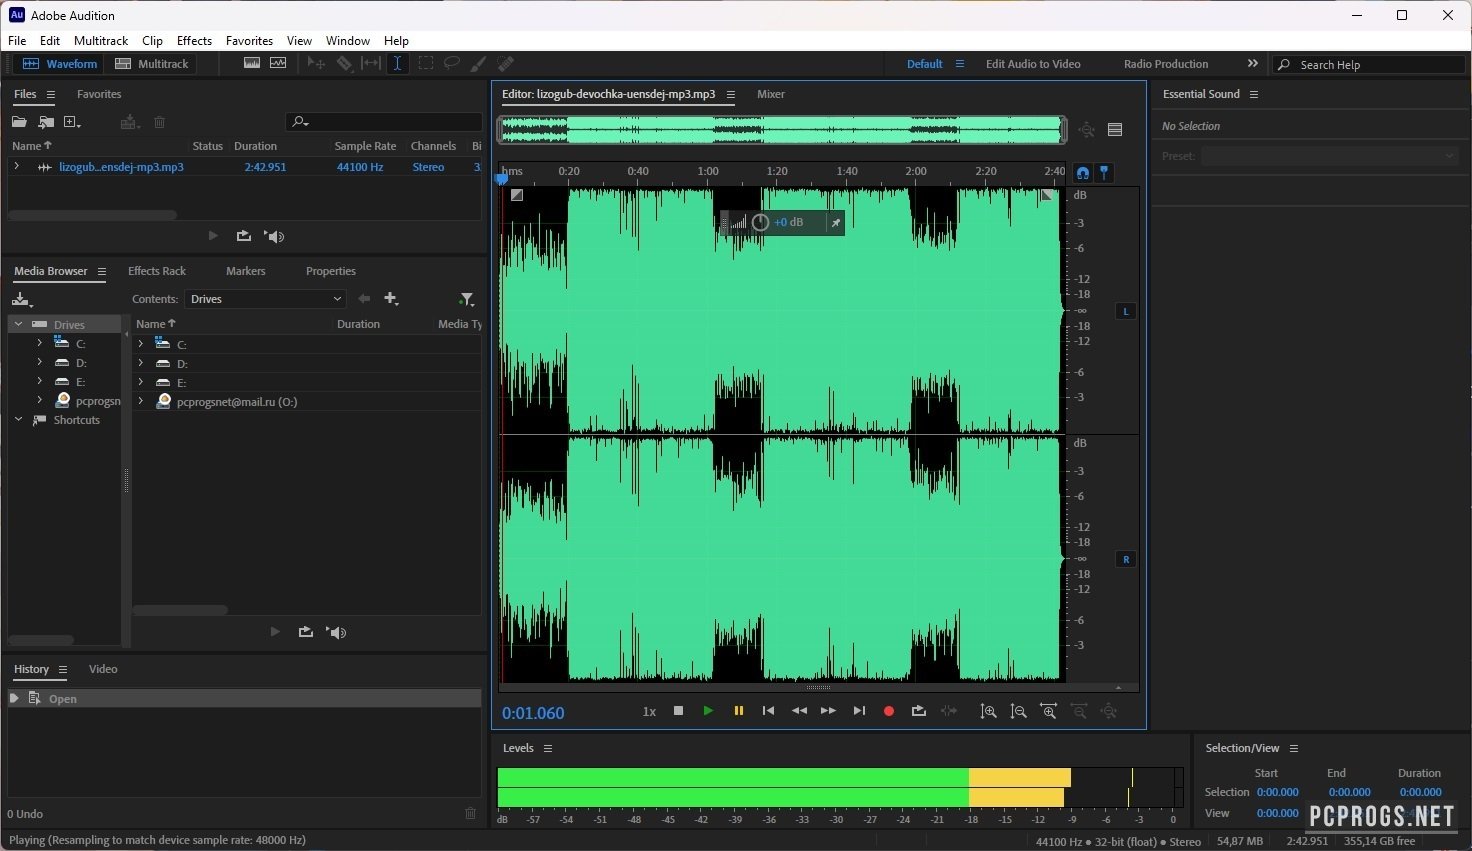Toggle auto-play in Media Browser
The height and width of the screenshot is (851, 1472).
tap(337, 632)
